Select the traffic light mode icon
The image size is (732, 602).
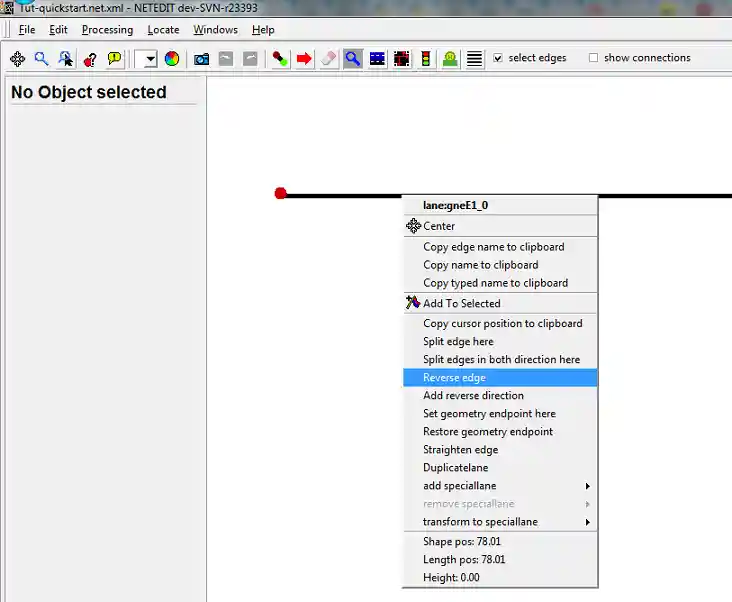click(x=426, y=59)
